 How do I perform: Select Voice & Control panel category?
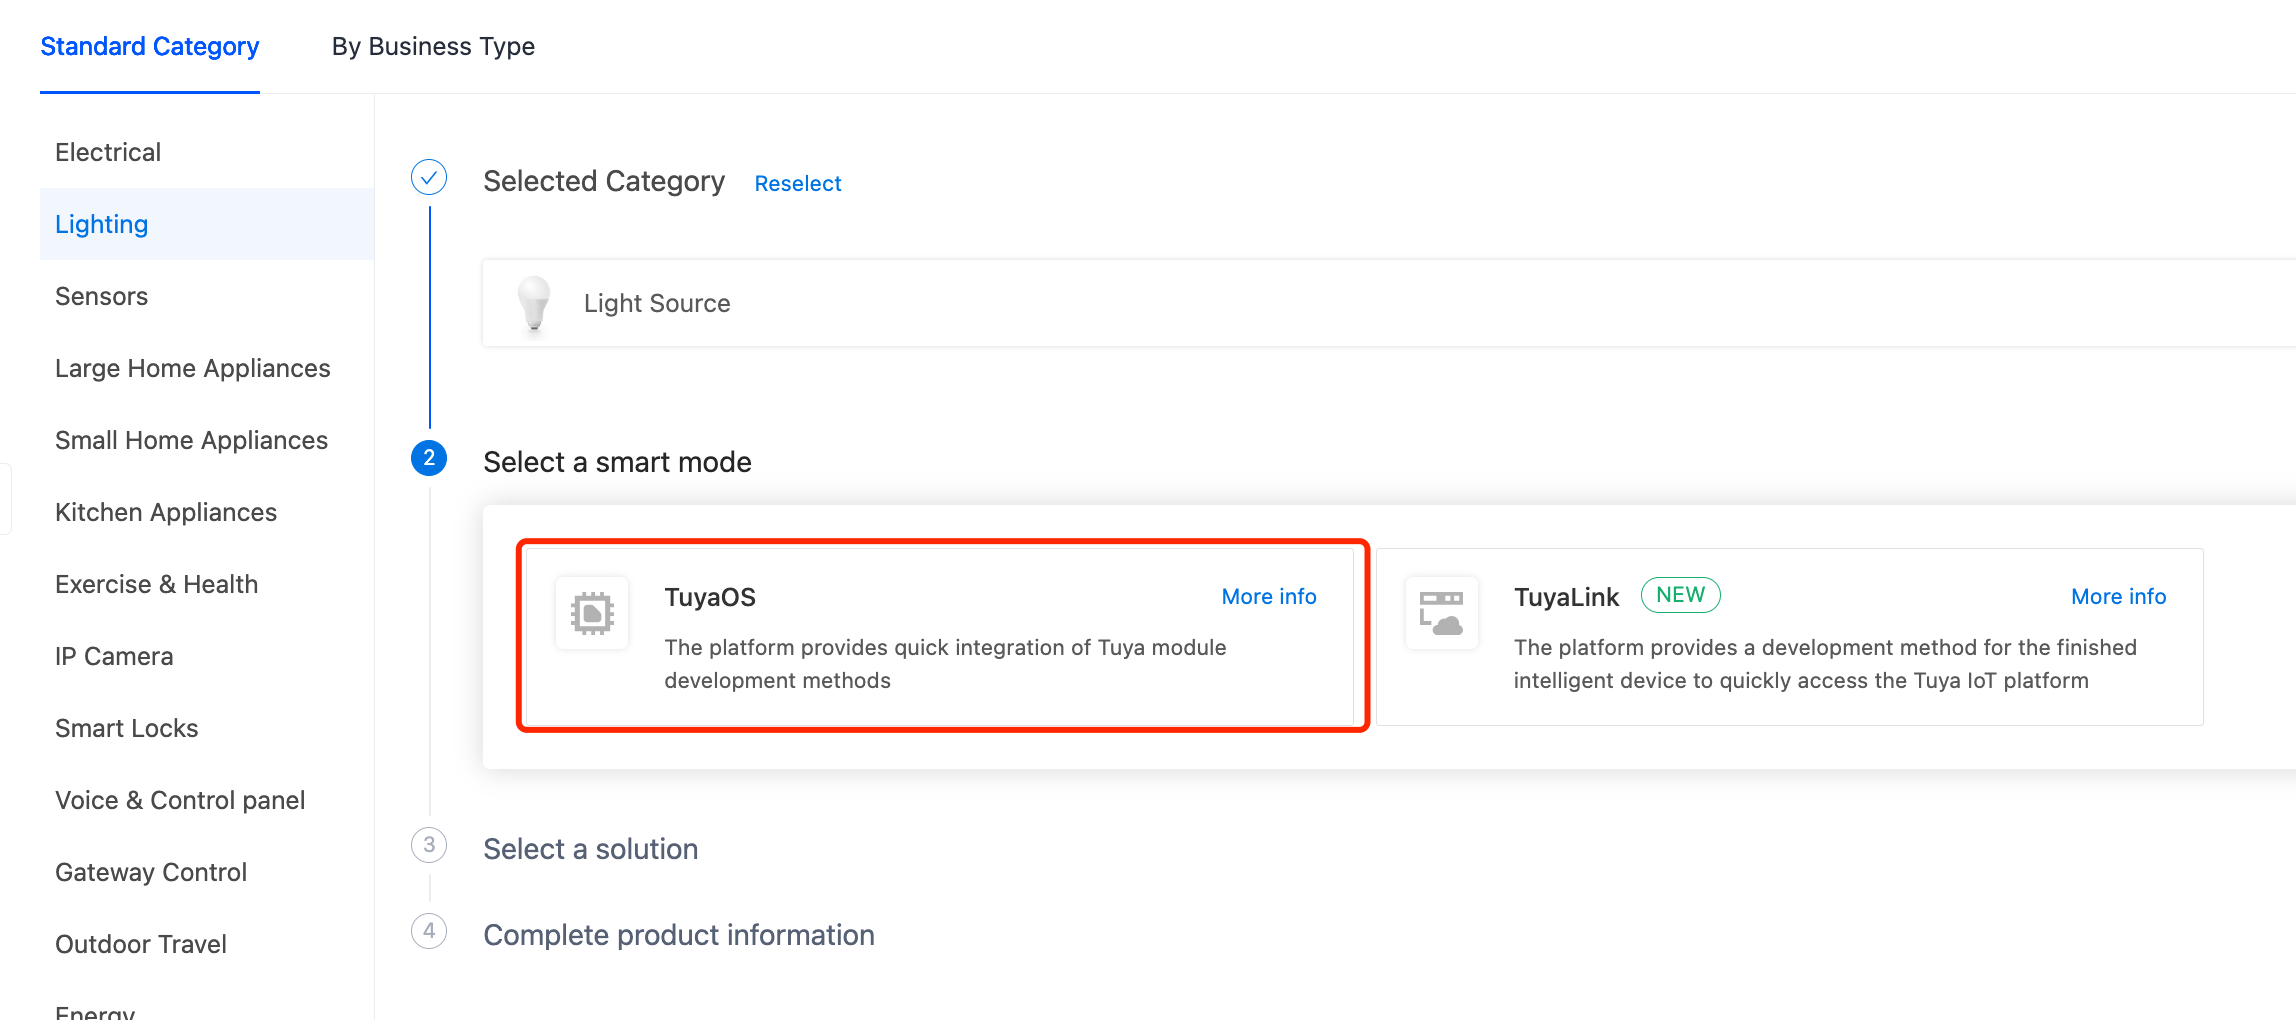coord(207,800)
